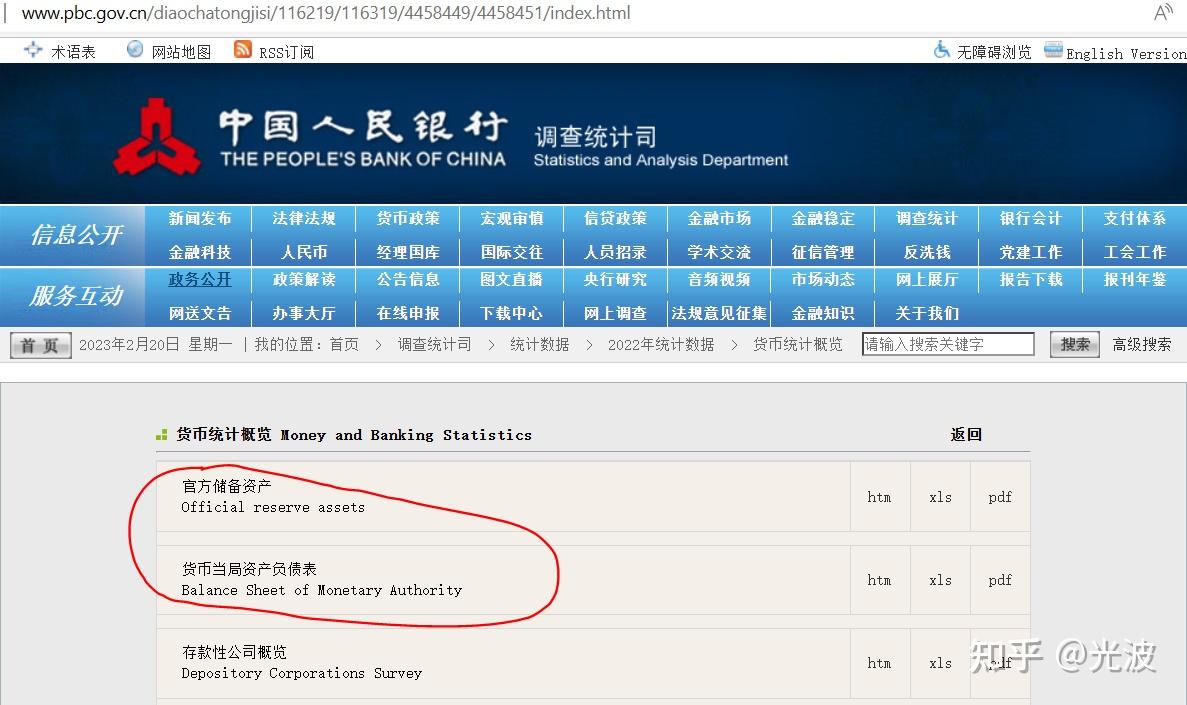1187x705 pixels.
Task: Switch to the 首页 home tab
Action: [39, 343]
